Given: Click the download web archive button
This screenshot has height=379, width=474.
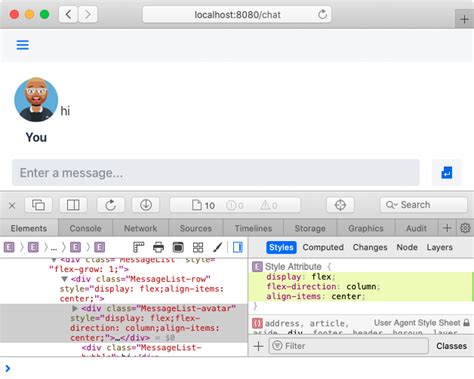Looking at the screenshot, I should [146, 205].
